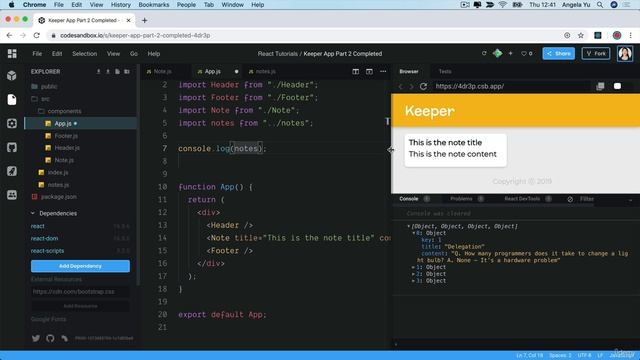Go forward in the preview browser
The height and width of the screenshot is (360, 640).
point(411,87)
